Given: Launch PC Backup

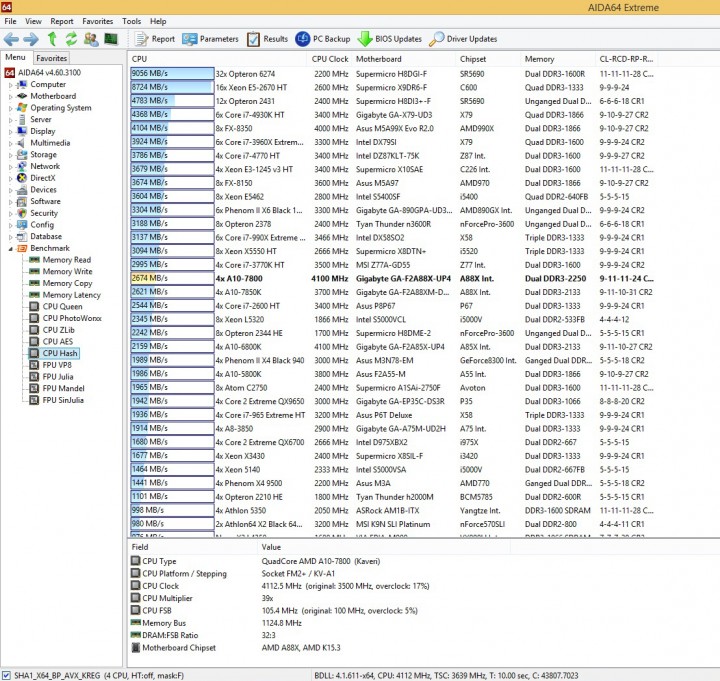Looking at the screenshot, I should (x=322, y=39).
